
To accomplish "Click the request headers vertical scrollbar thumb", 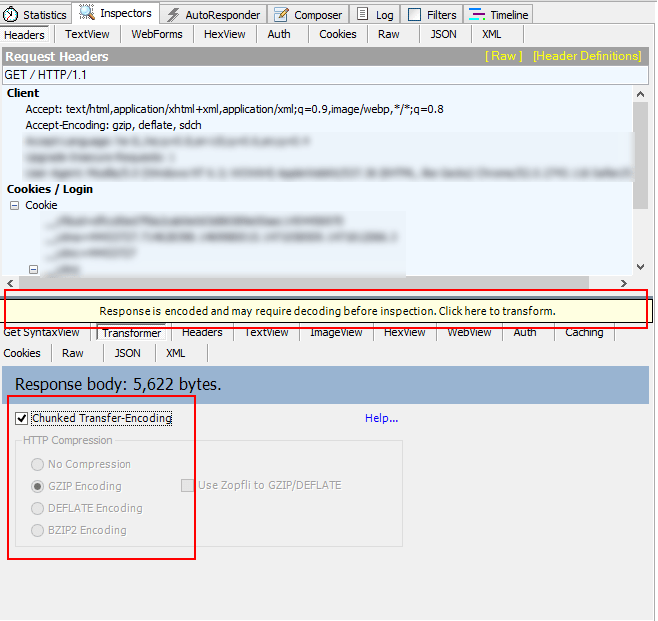I will tap(640, 155).
